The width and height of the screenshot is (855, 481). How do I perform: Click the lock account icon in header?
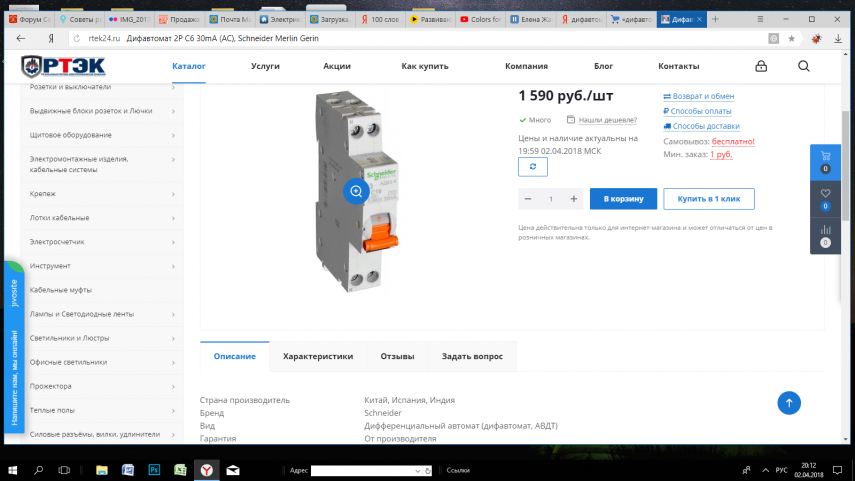tap(761, 66)
